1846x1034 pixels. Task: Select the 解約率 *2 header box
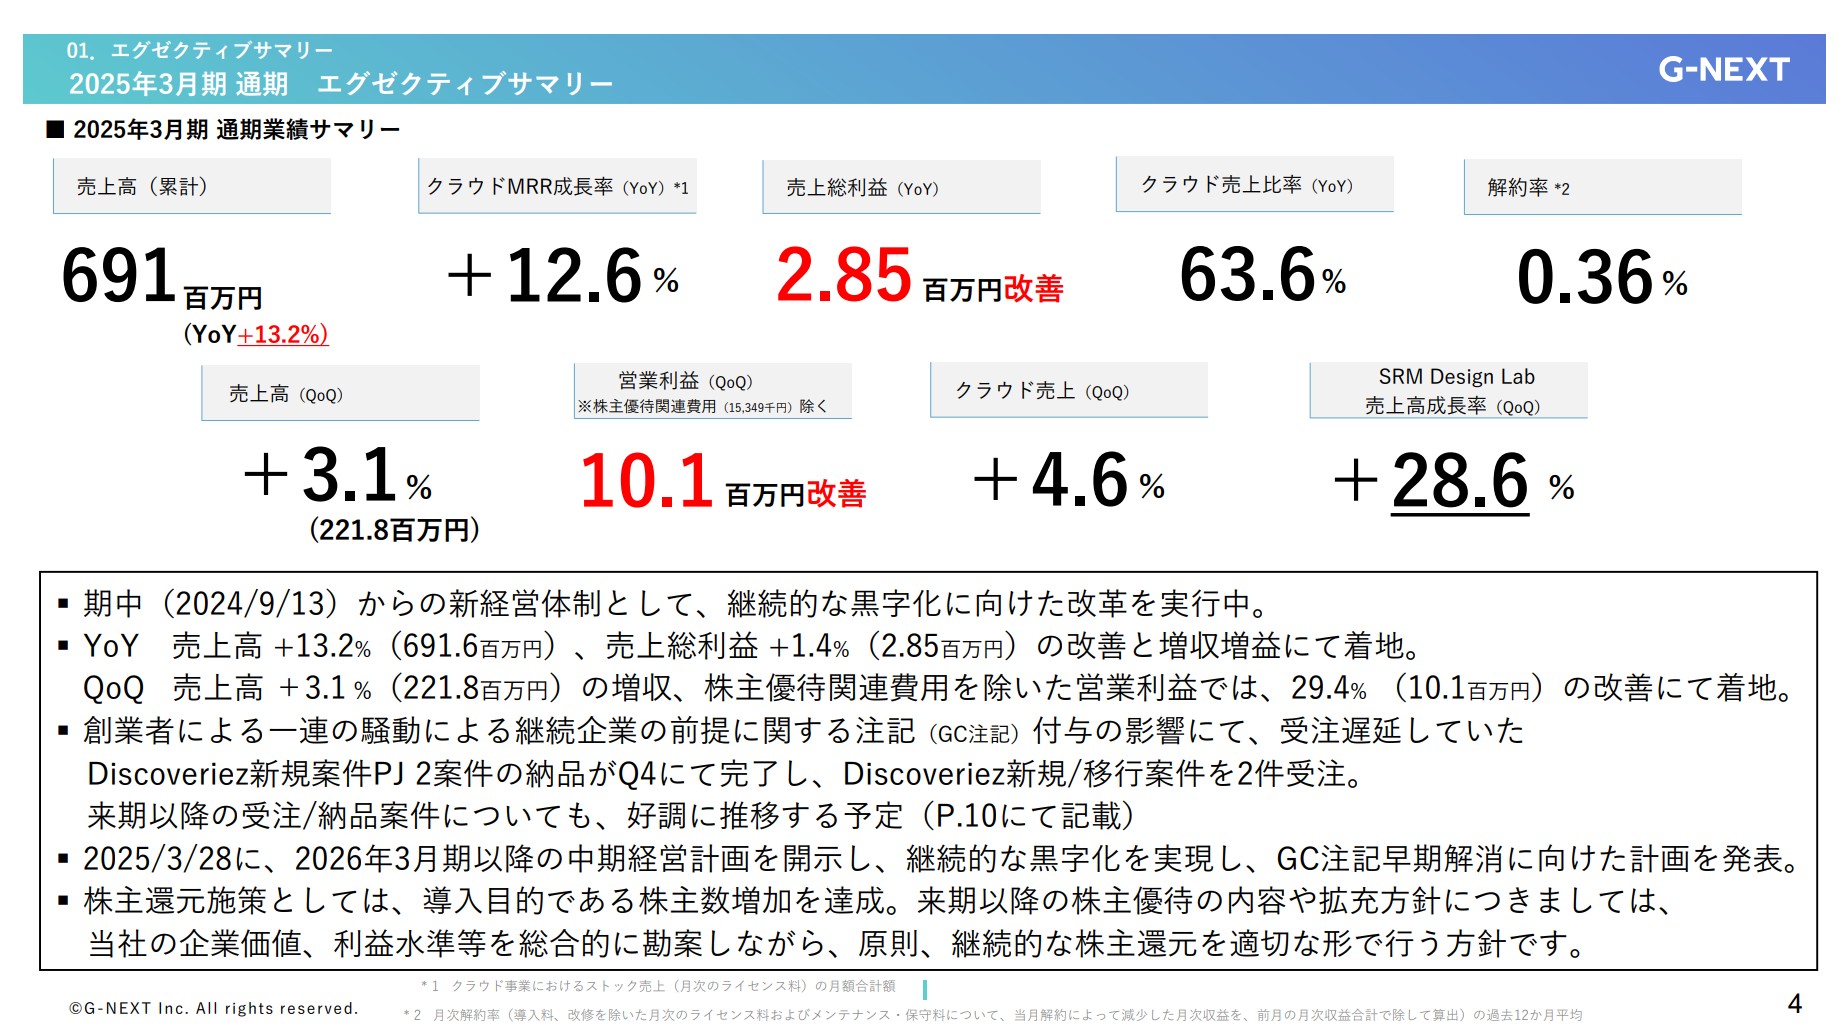[1601, 188]
